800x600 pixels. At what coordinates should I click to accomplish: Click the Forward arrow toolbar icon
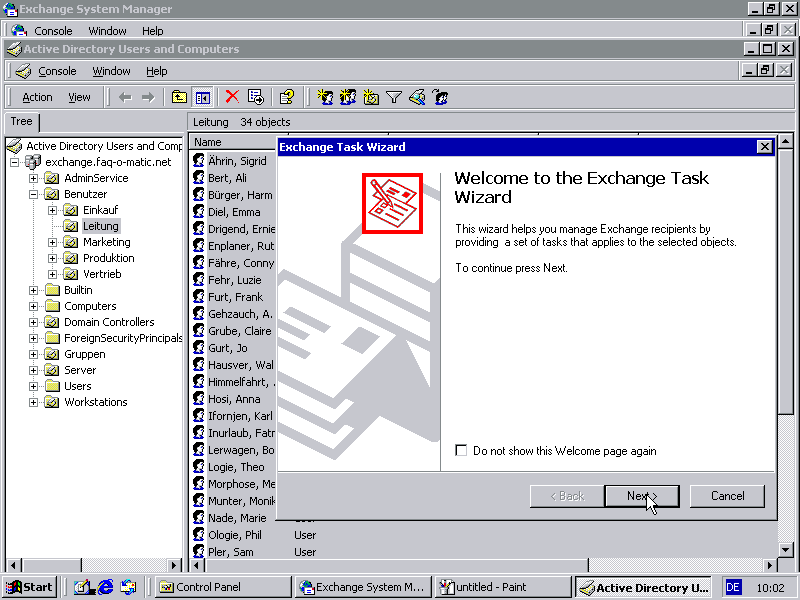pyautogui.click(x=148, y=97)
